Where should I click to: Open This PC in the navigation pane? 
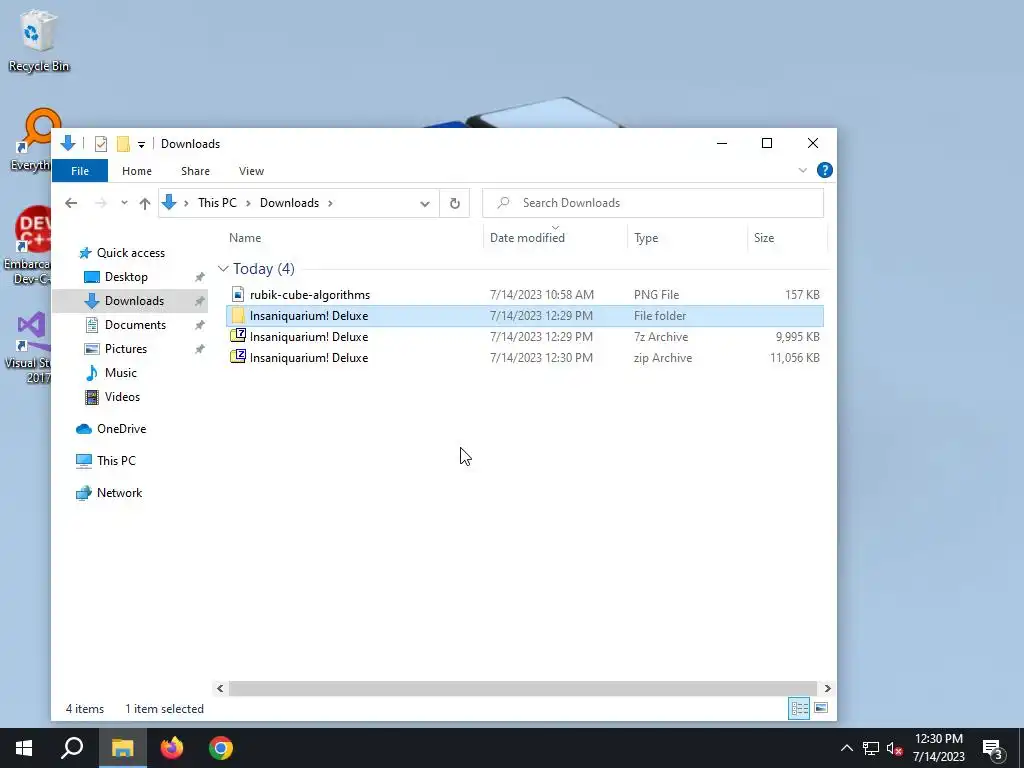pyautogui.click(x=116, y=461)
